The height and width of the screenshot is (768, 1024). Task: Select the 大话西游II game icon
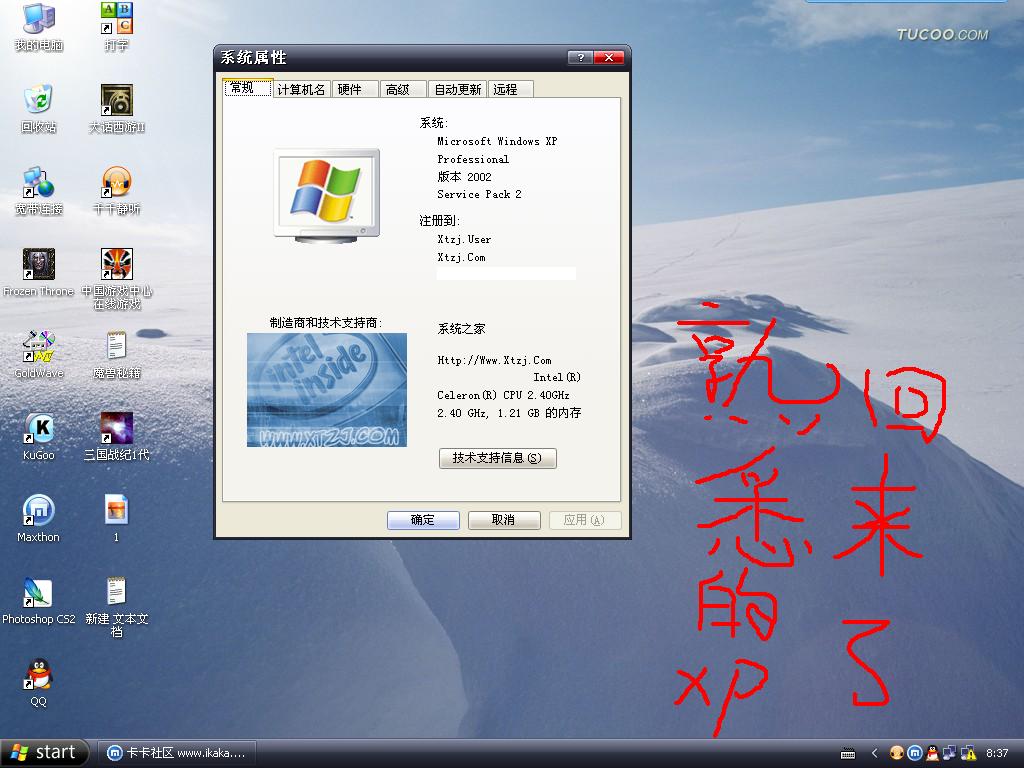pyautogui.click(x=116, y=108)
